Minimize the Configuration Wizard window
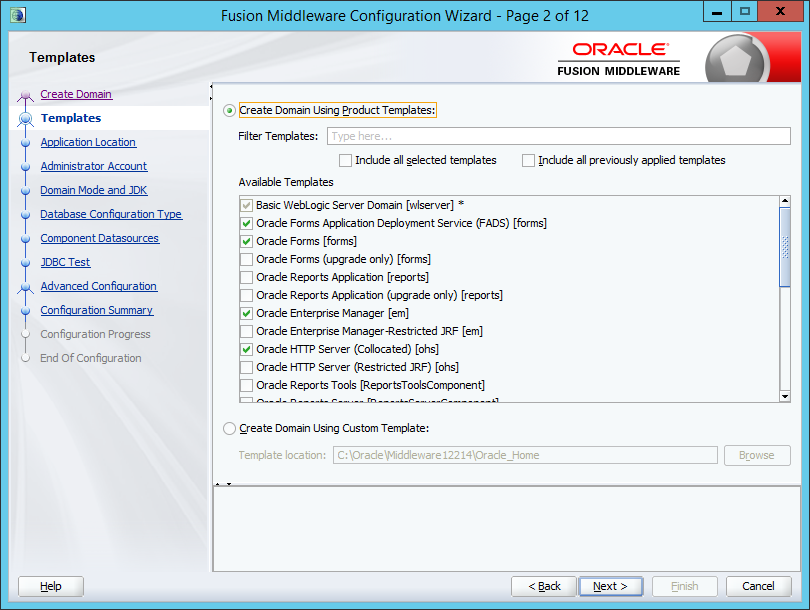810x610 pixels. click(717, 12)
